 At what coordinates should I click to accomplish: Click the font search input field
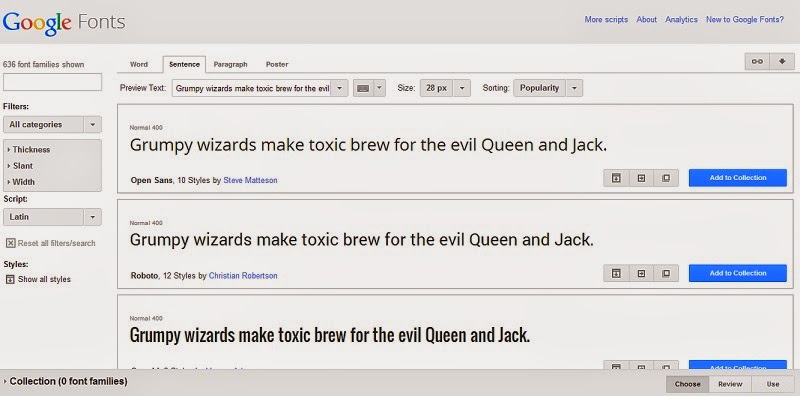52,82
